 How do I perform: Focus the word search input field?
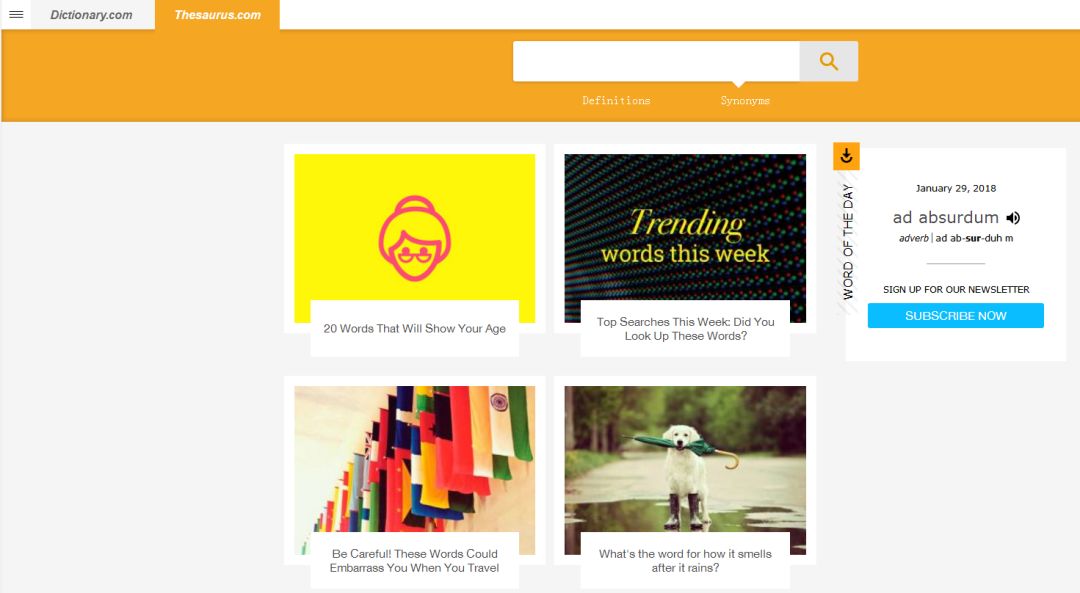point(656,61)
